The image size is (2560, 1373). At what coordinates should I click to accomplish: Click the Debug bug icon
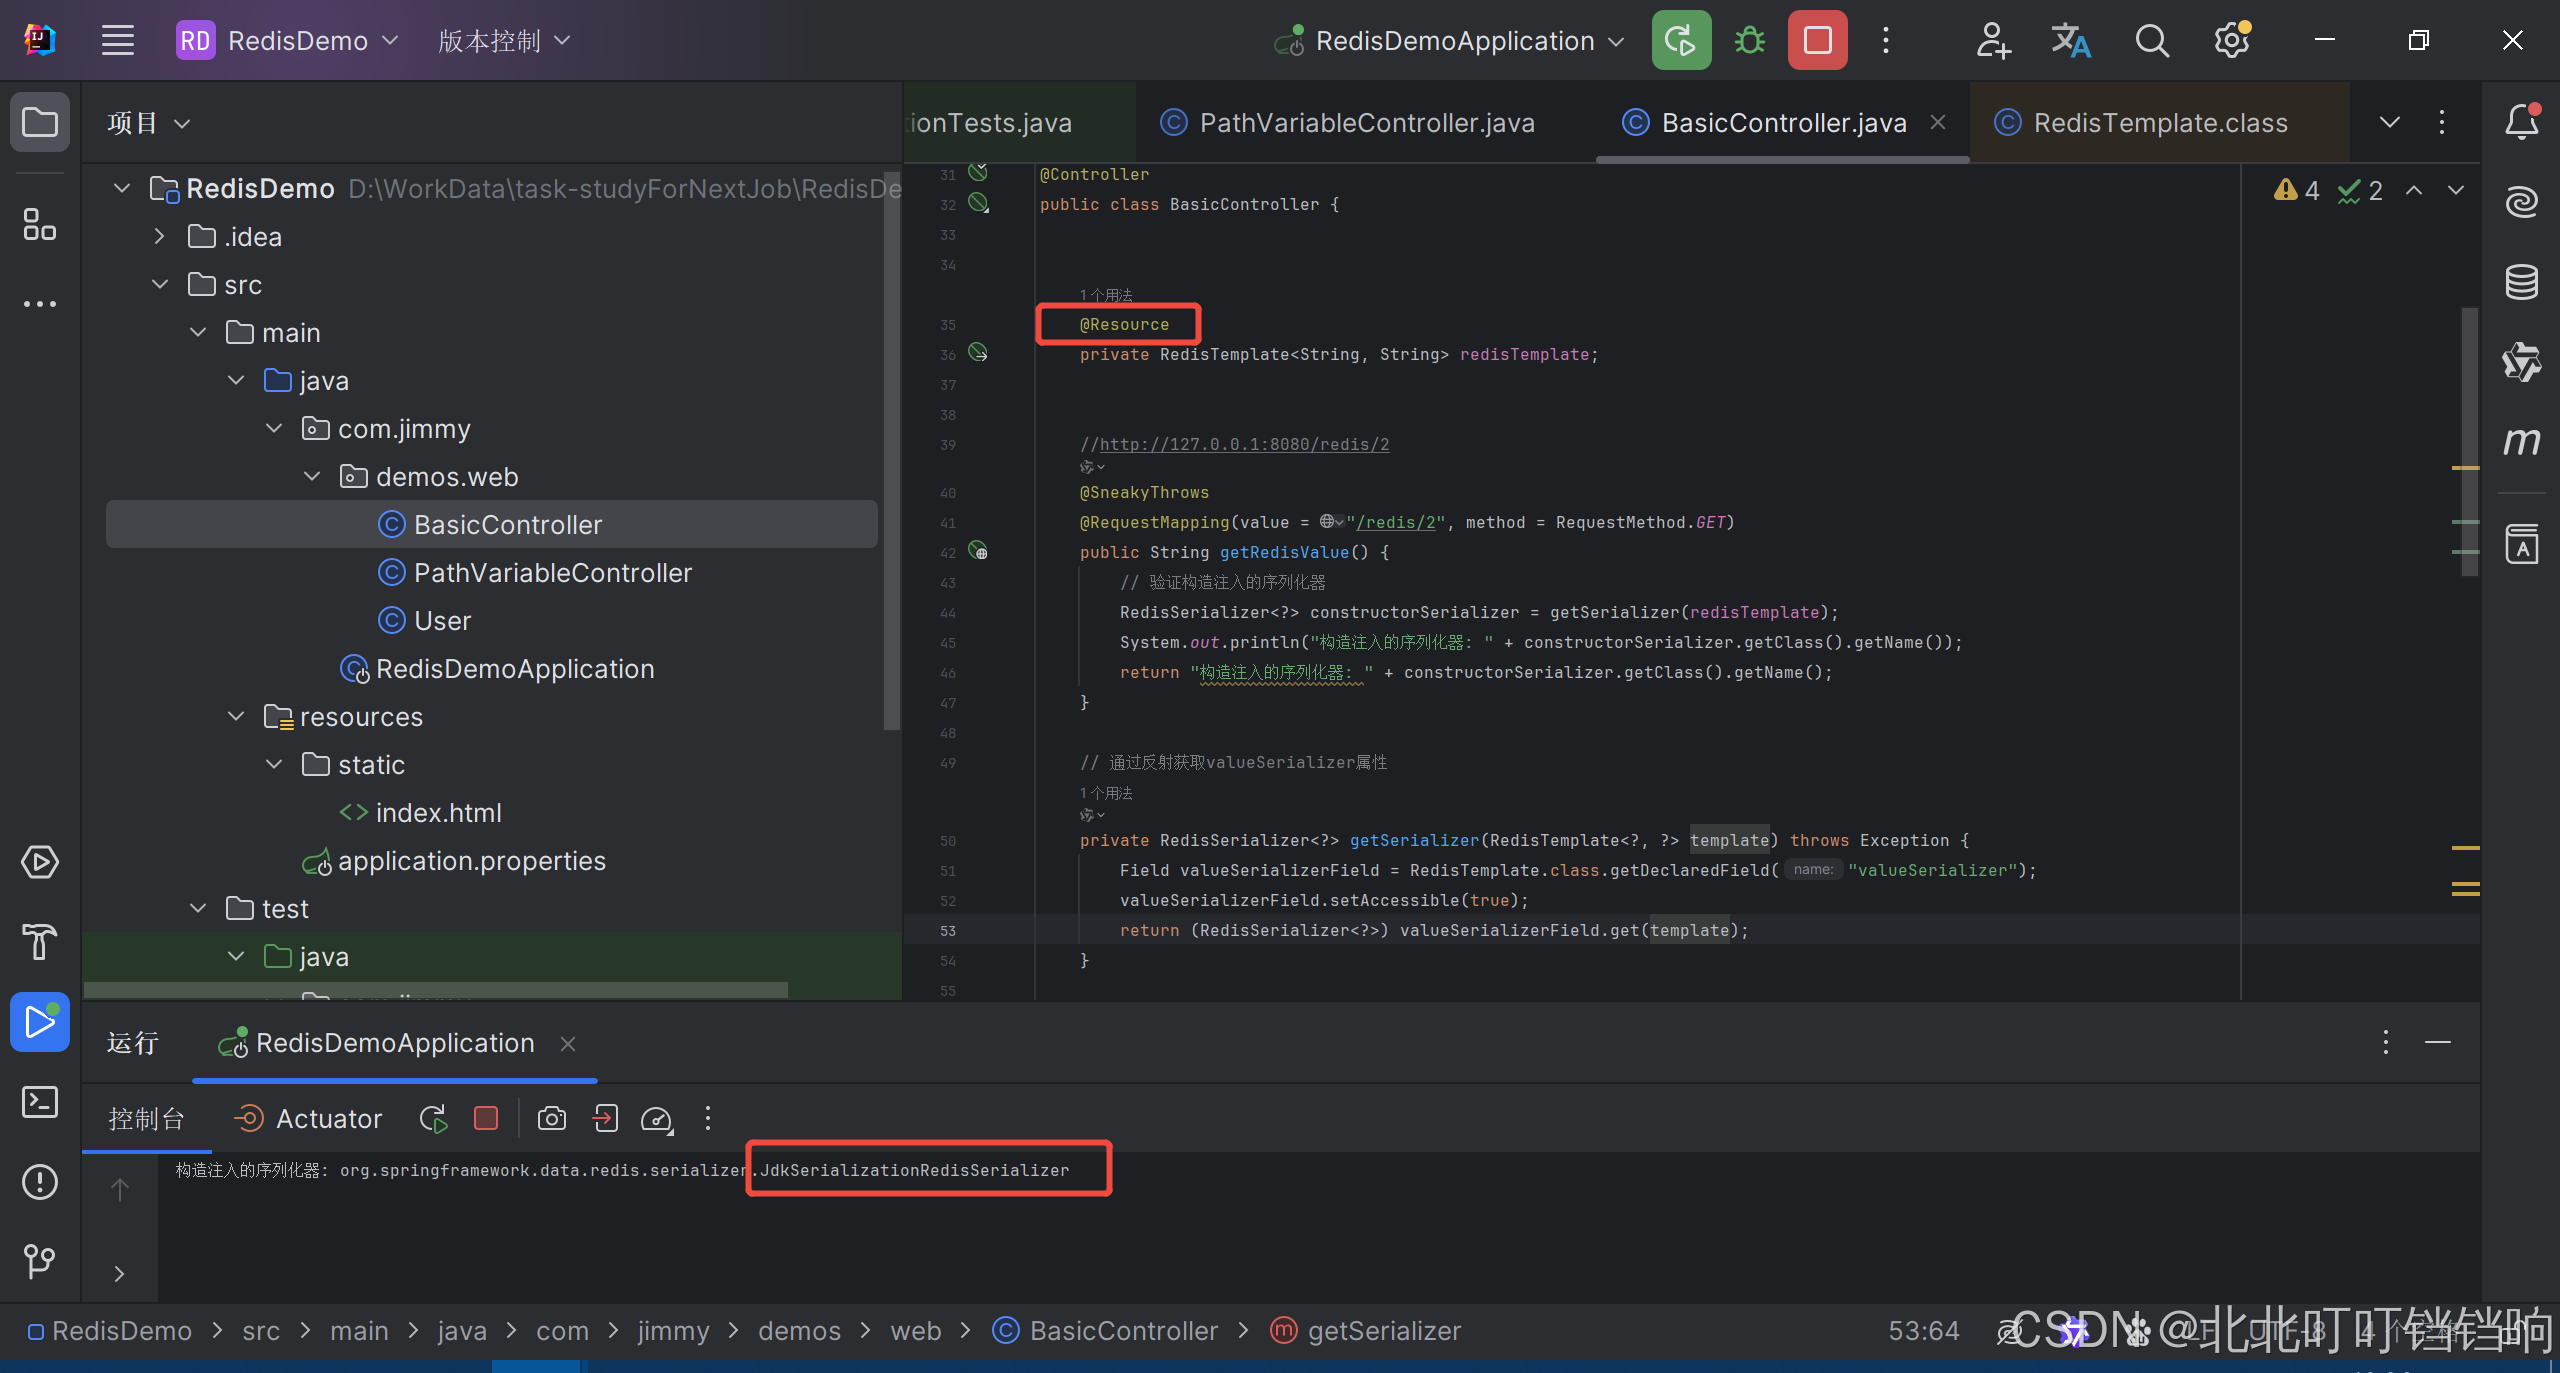point(1749,41)
